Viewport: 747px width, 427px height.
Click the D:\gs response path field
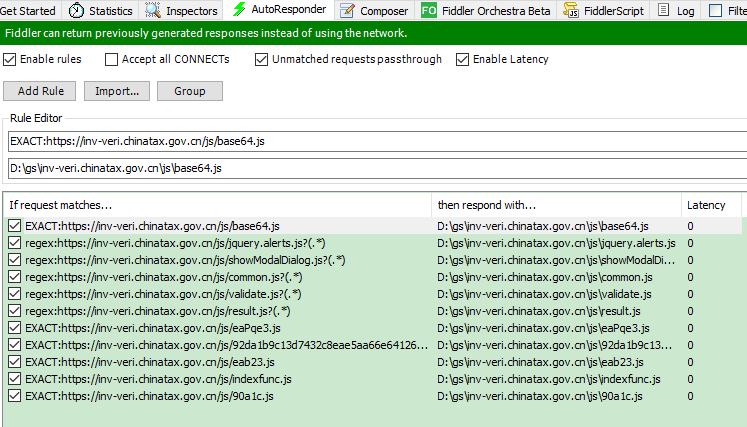point(377,168)
